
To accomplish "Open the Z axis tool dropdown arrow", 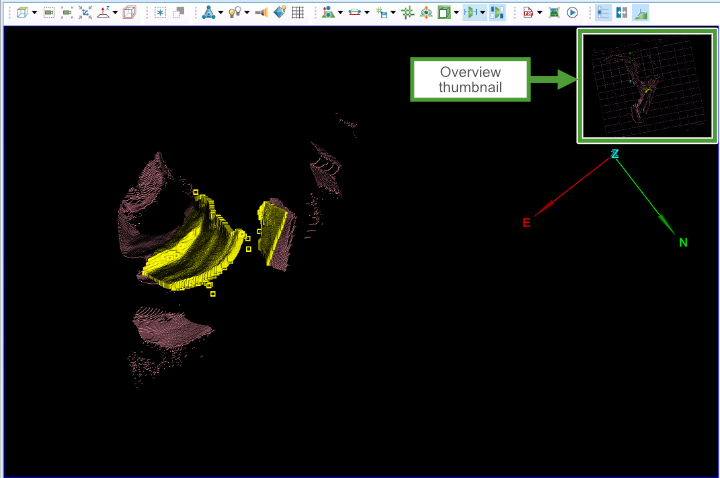I will click(115, 13).
